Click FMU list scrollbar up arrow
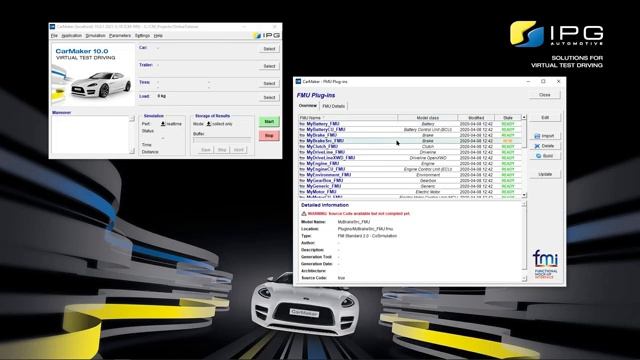640x360 pixels. click(524, 118)
